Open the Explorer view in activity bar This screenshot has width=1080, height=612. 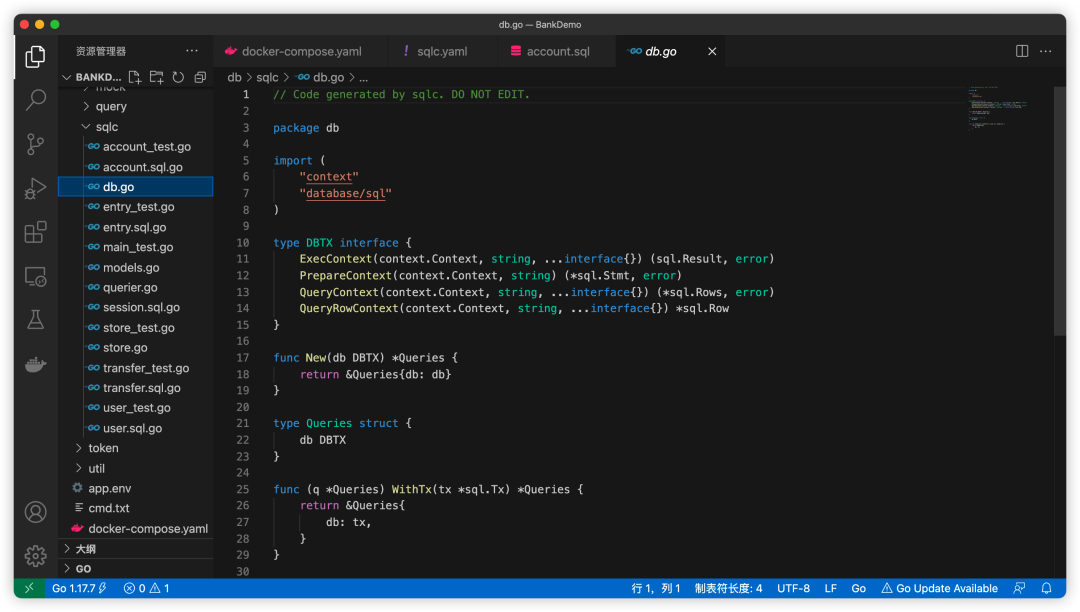coord(35,56)
